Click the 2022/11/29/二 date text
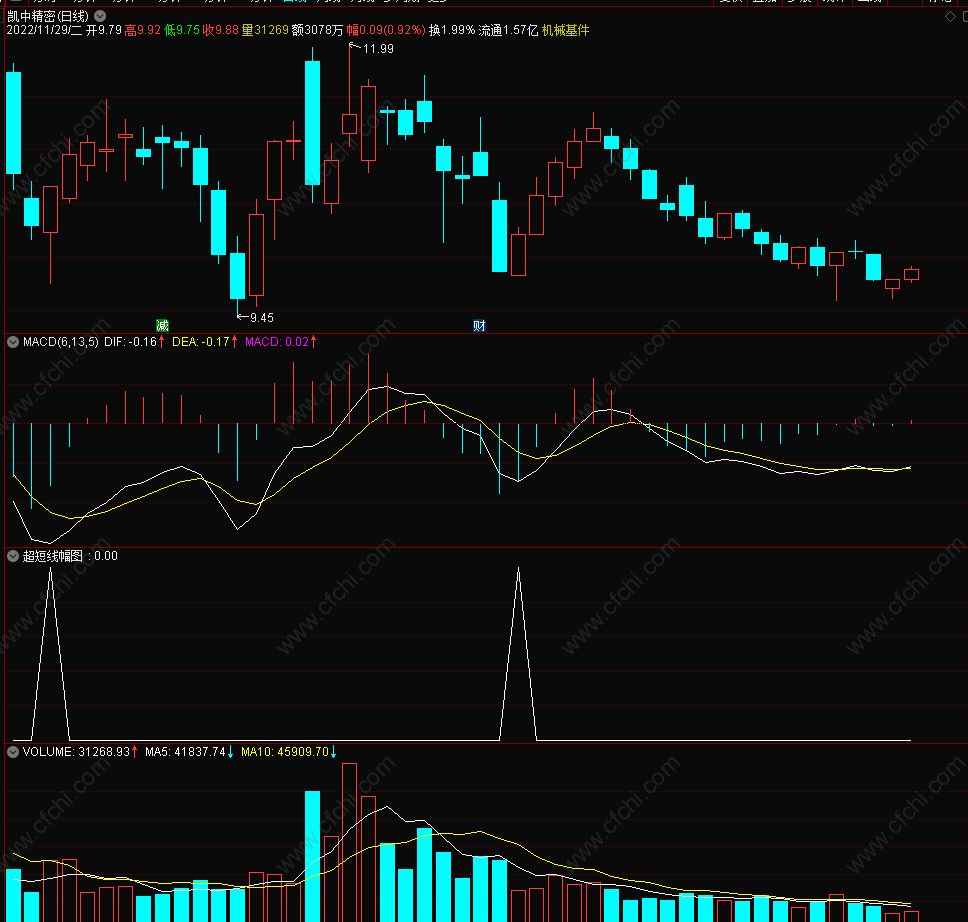 coord(44,30)
